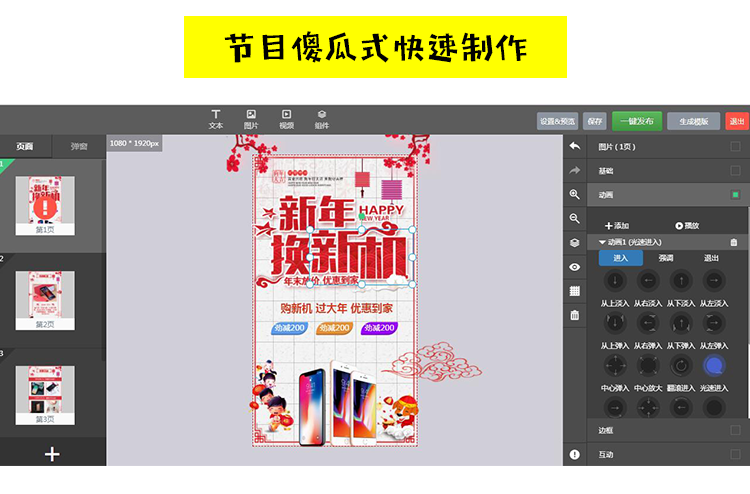Viewport: 750px width, 494px height.
Task: Delete animation 动画1 with its trash icon
Action: [x=734, y=242]
